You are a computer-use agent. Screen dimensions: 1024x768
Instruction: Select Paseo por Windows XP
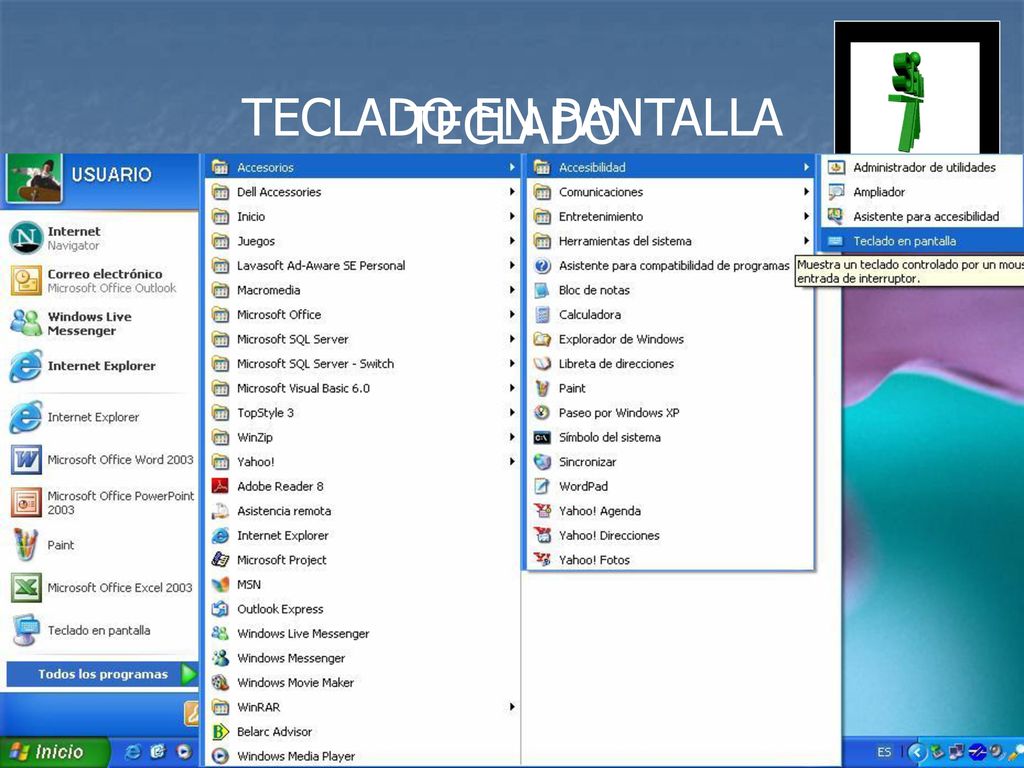click(671, 413)
